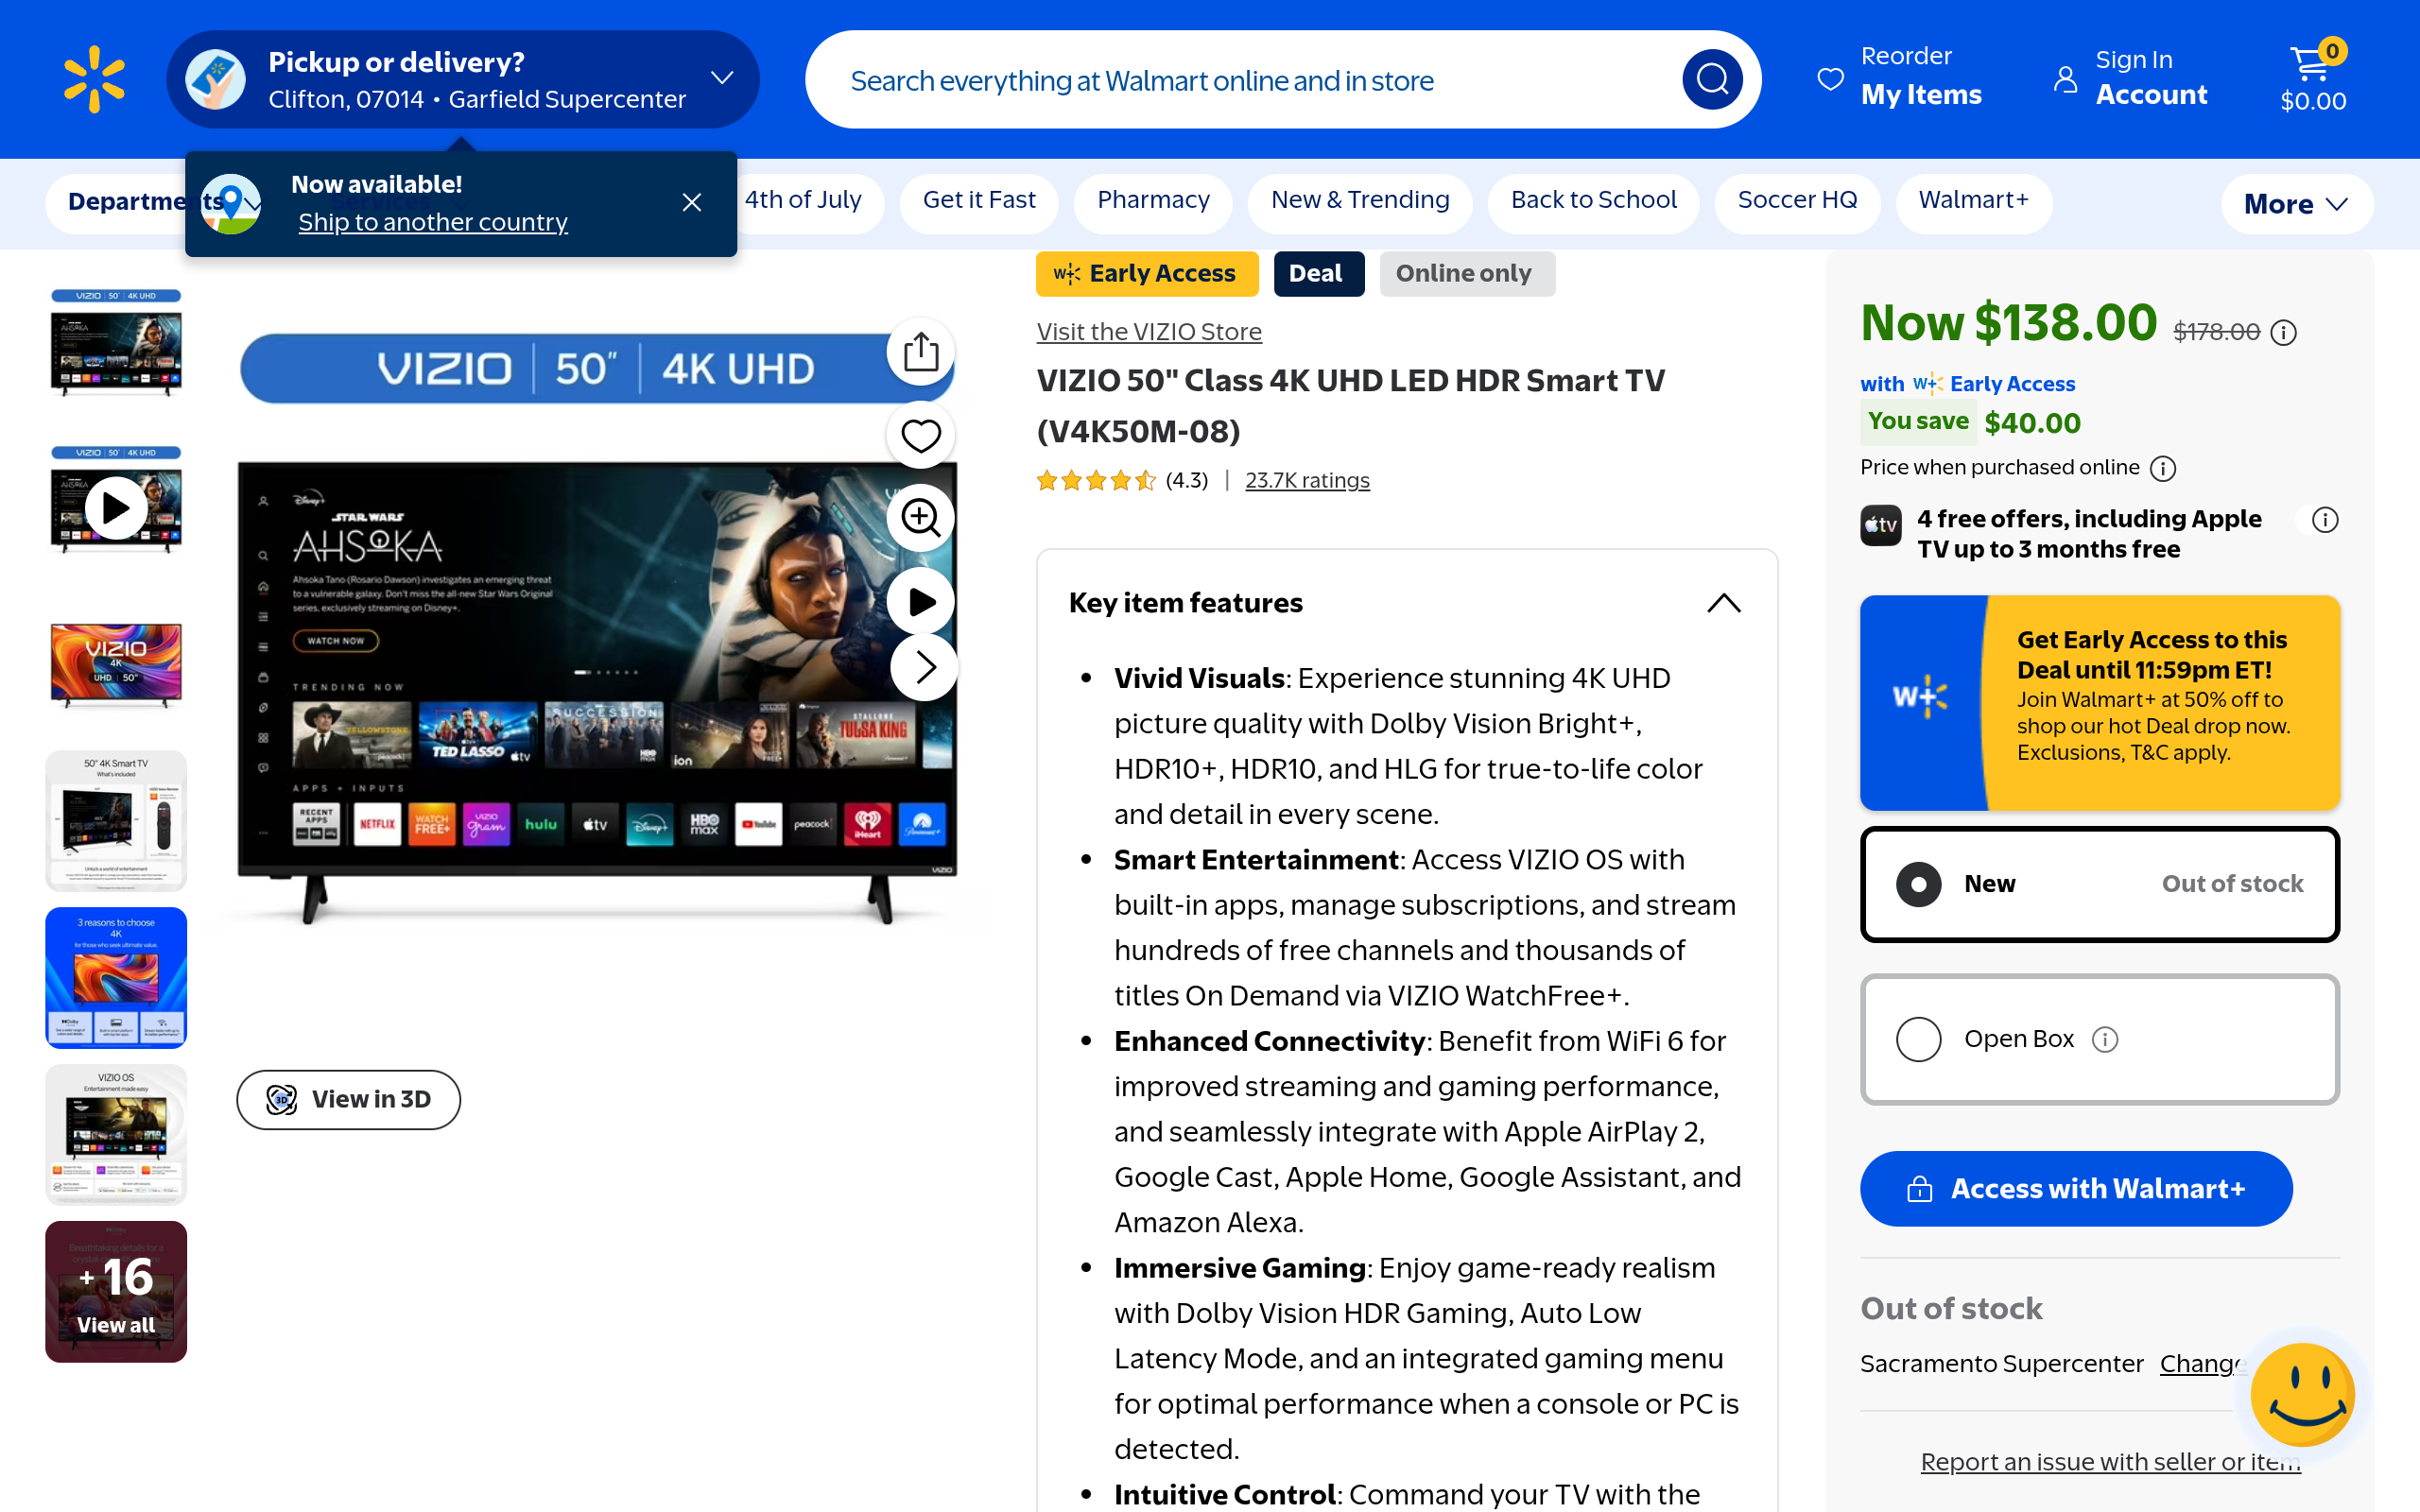Image resolution: width=2420 pixels, height=1512 pixels.
Task: Open the 23.7K ratings link
Action: (x=1307, y=481)
